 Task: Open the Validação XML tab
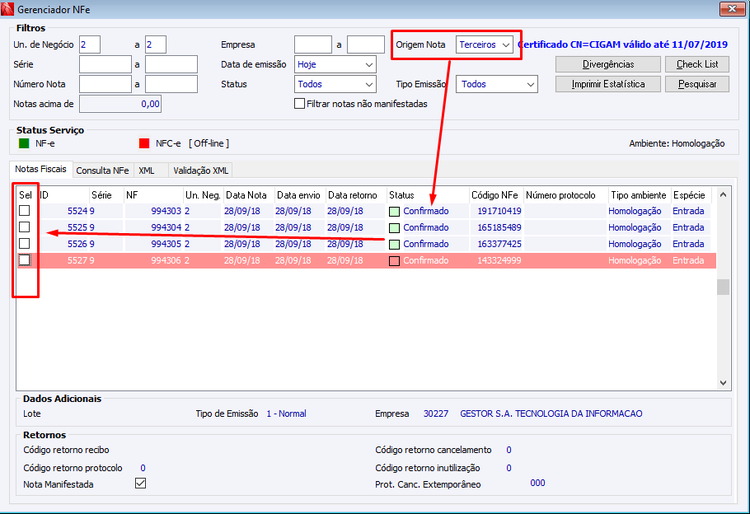[x=201, y=170]
